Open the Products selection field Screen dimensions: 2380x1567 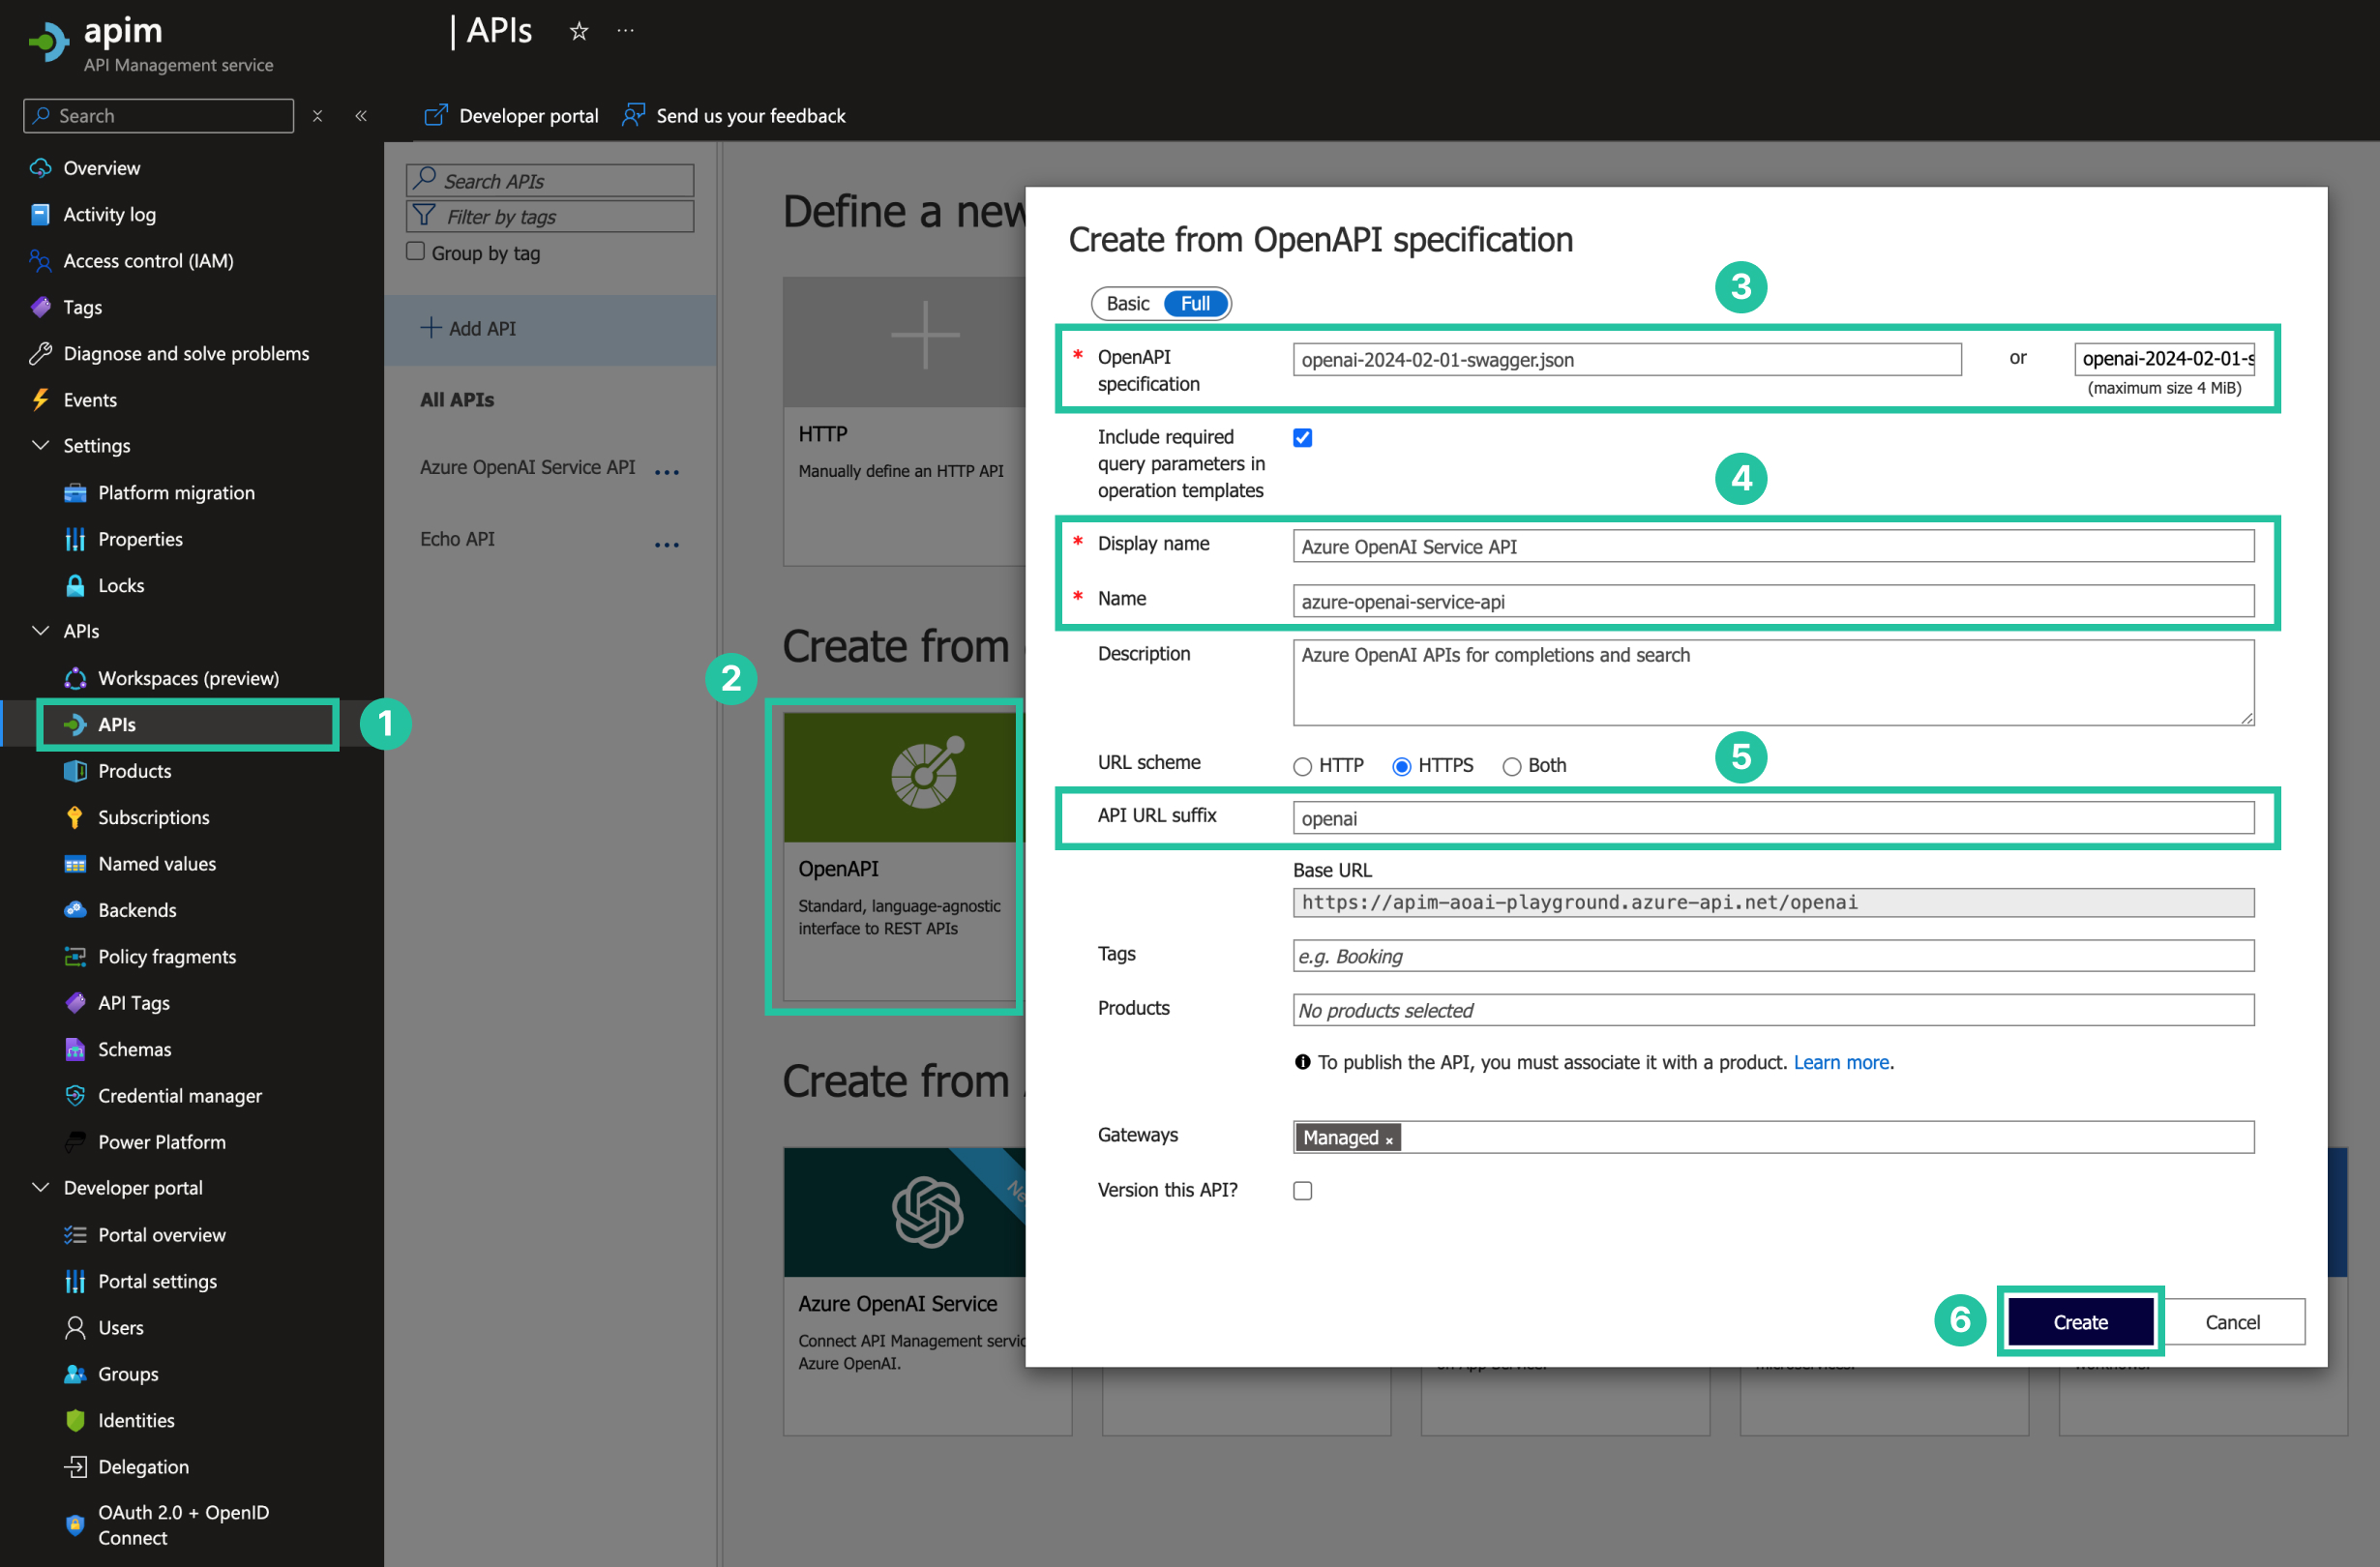click(1773, 1010)
